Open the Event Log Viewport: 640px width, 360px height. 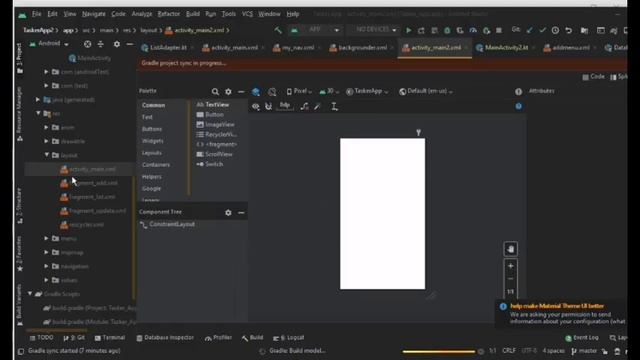point(582,338)
